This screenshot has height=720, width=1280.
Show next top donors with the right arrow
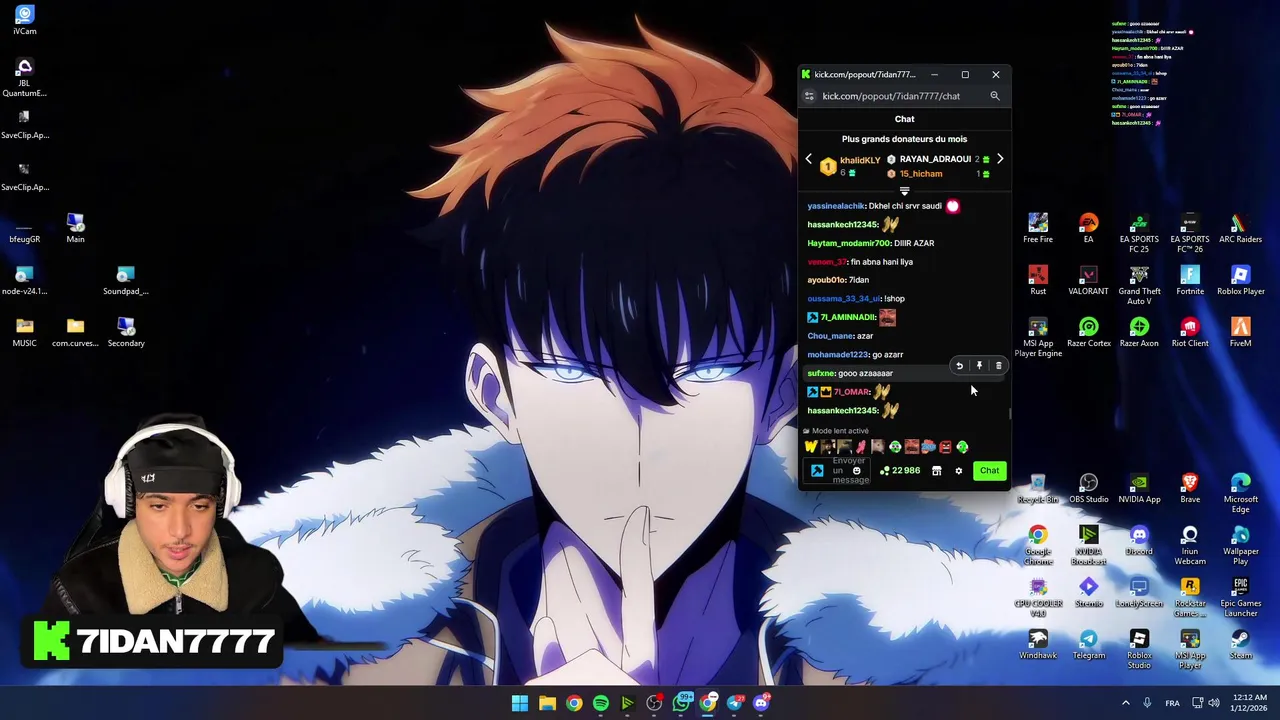(999, 159)
